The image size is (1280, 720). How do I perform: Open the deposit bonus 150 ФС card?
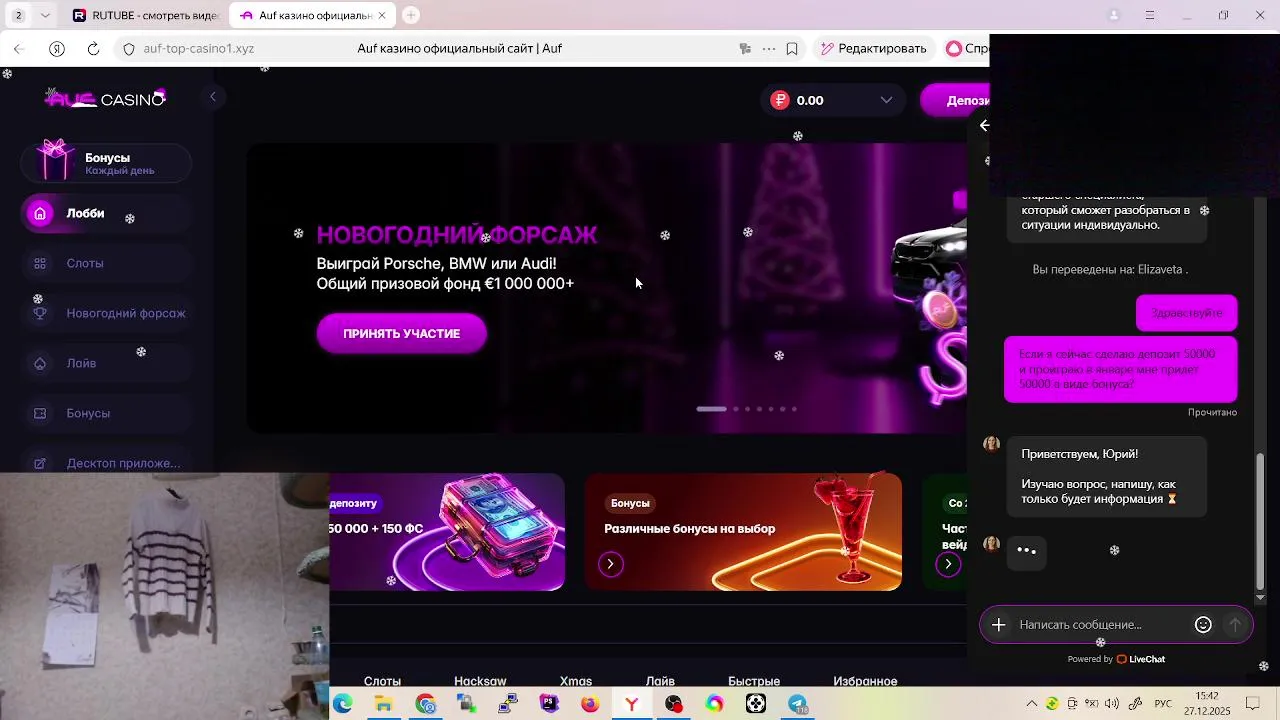(x=447, y=532)
